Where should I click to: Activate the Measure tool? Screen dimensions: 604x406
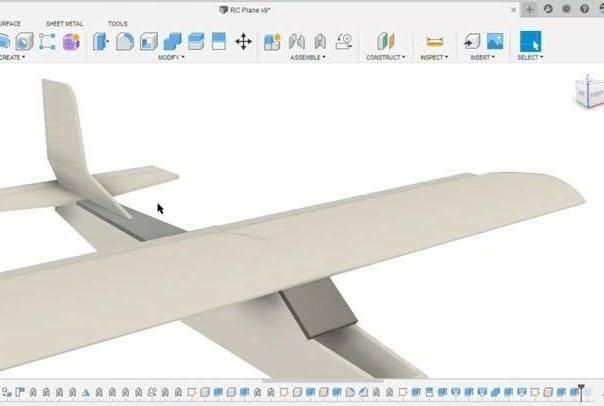[x=435, y=41]
